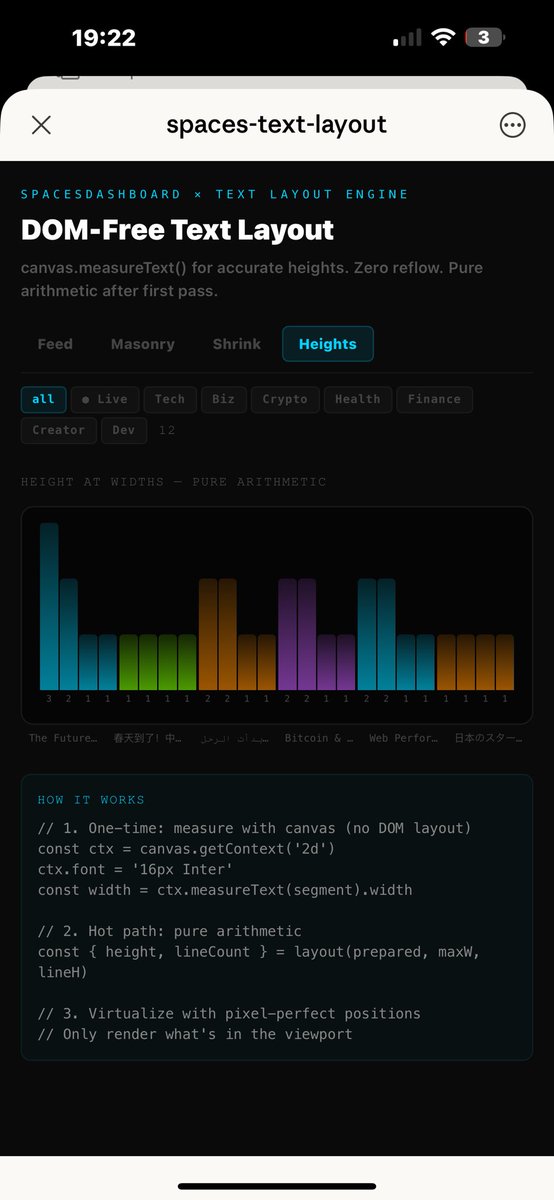This screenshot has height=1200, width=554.
Task: Toggle the Tech filter chip
Action: coord(170,399)
